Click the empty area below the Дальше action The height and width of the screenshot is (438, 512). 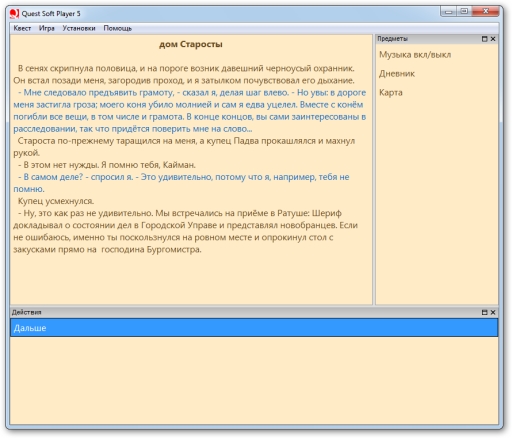[x=254, y=380]
